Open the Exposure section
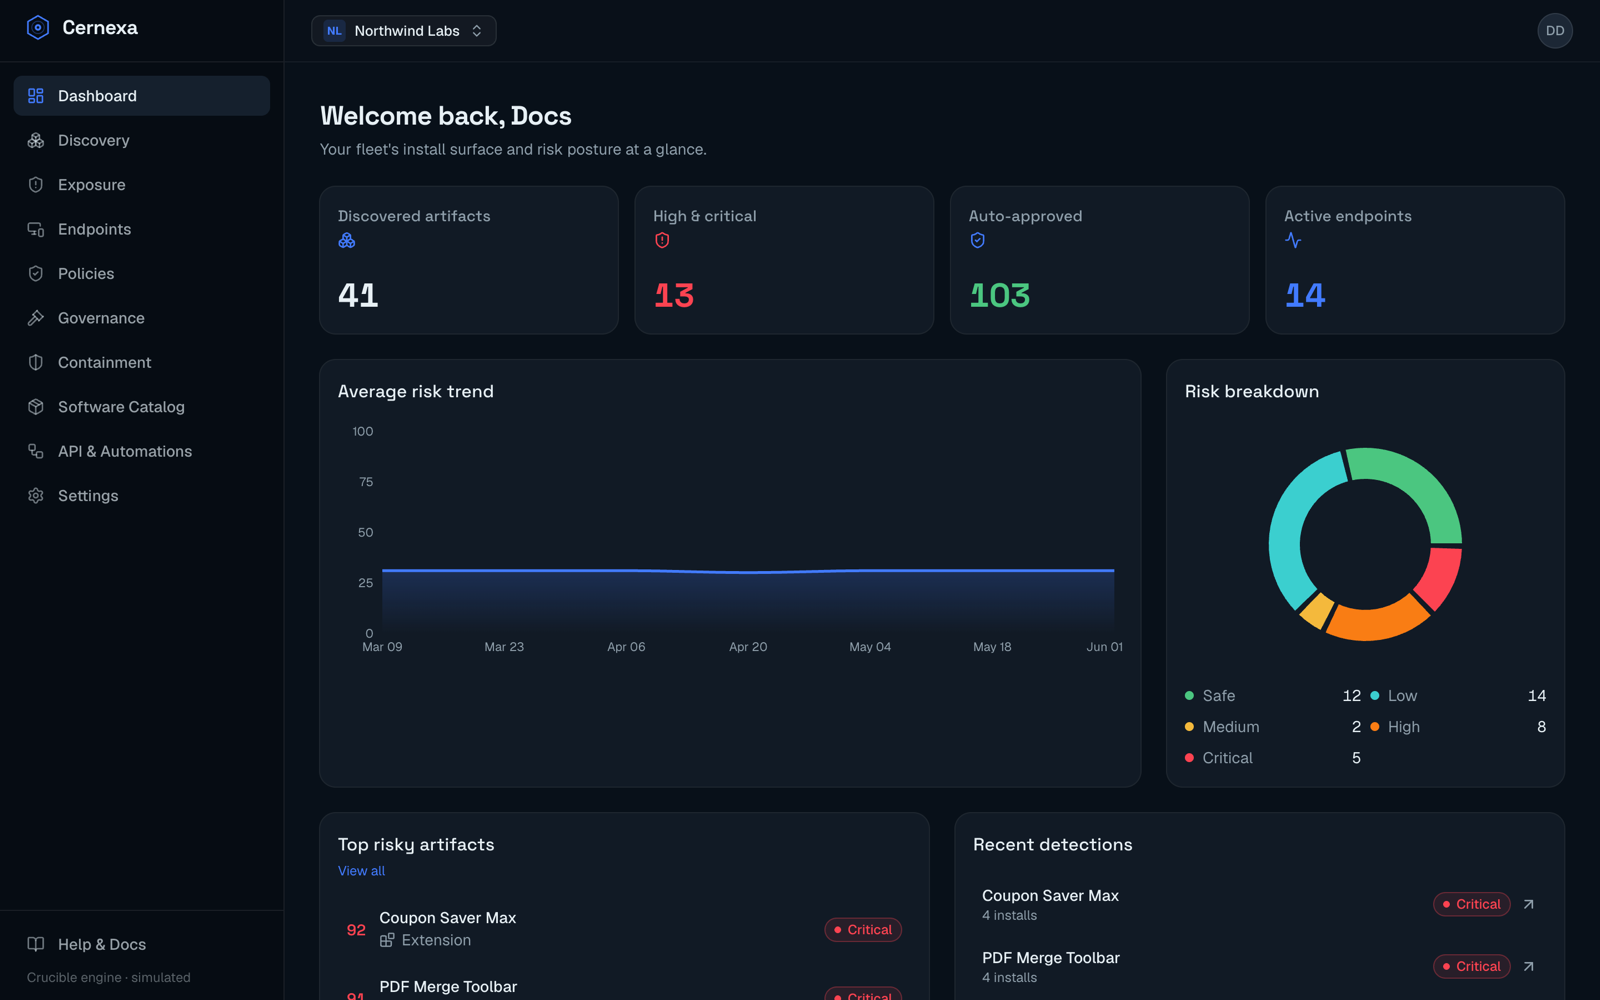The image size is (1600, 1000). coord(142,185)
